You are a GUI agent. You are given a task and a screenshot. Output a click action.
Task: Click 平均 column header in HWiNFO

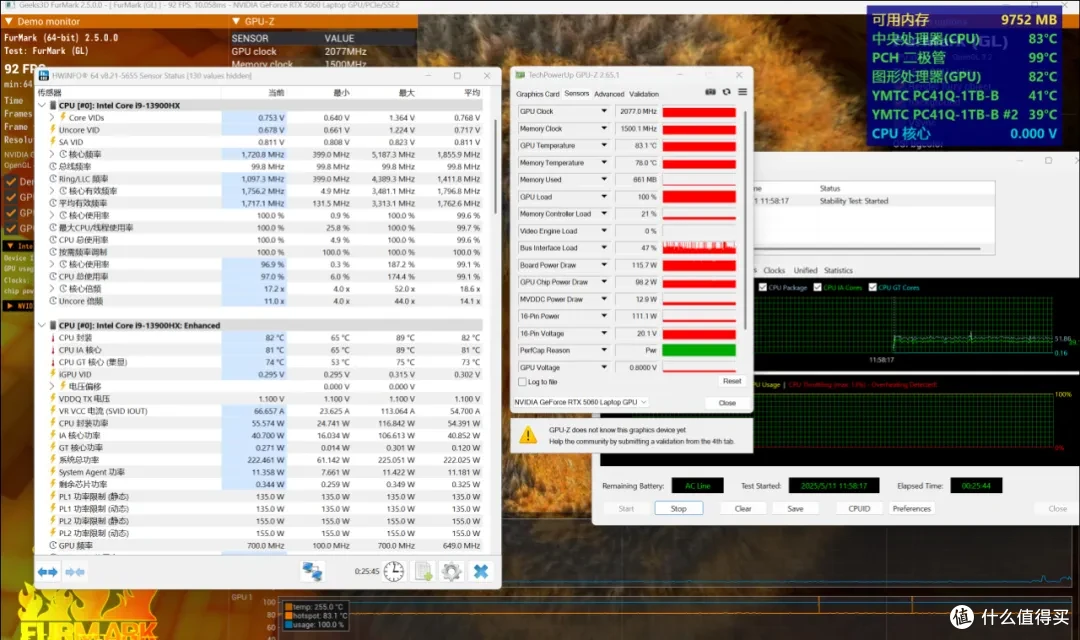(x=471, y=92)
